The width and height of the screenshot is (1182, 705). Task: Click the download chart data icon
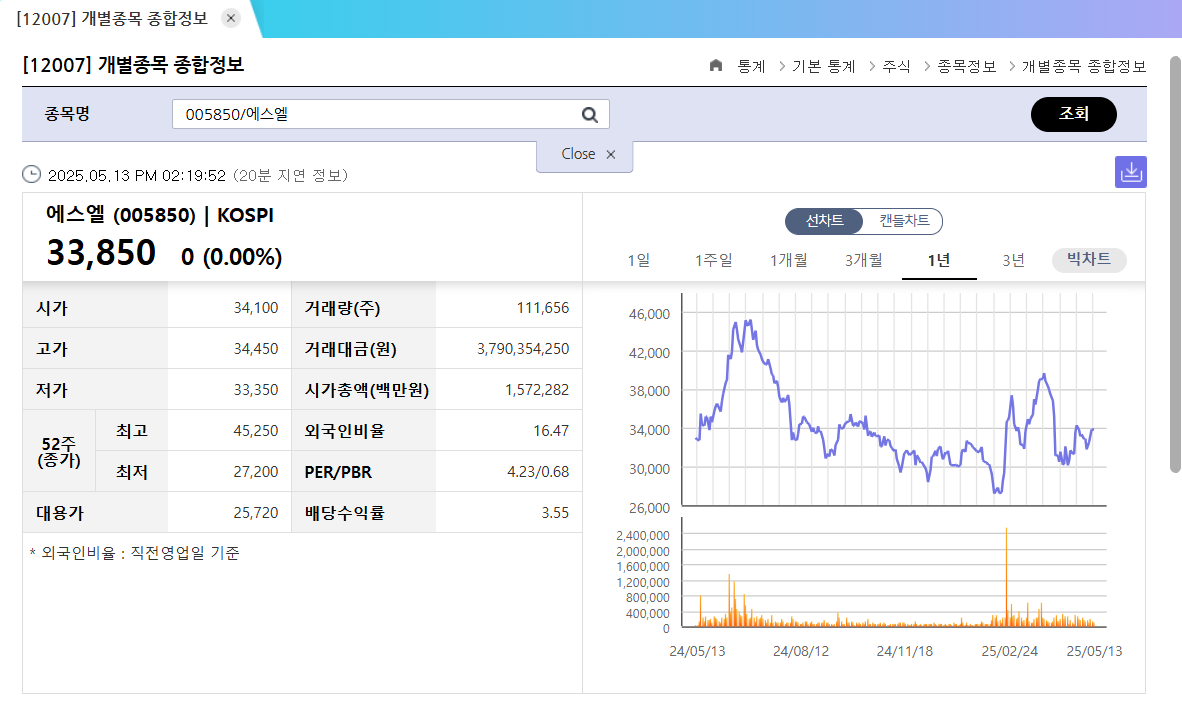1131,171
